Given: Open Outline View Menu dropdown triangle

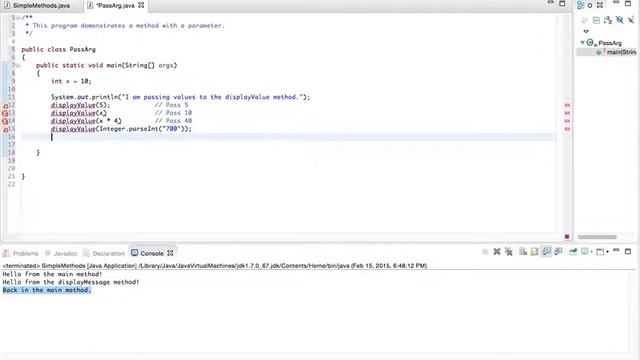Looking at the screenshot, I should (x=586, y=31).
